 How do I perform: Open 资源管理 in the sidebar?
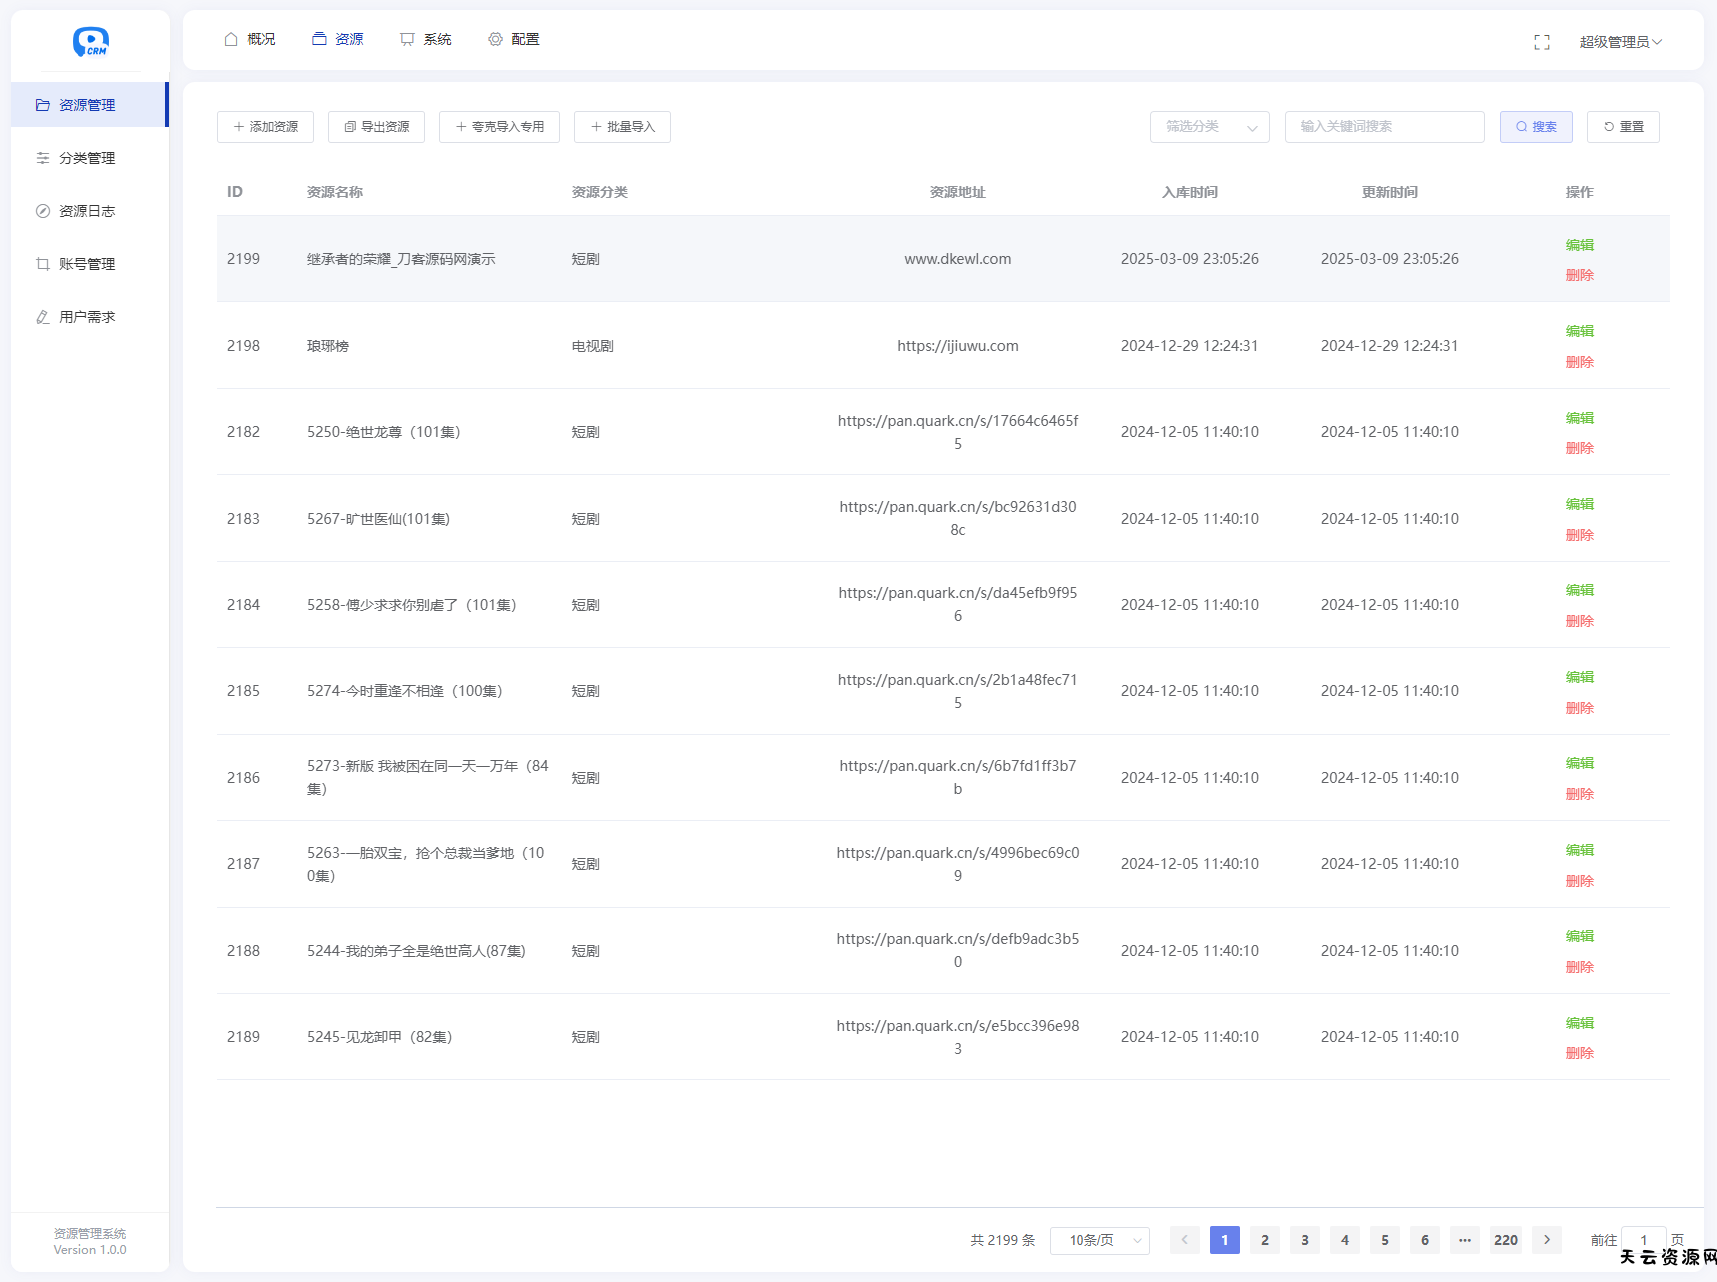(87, 105)
